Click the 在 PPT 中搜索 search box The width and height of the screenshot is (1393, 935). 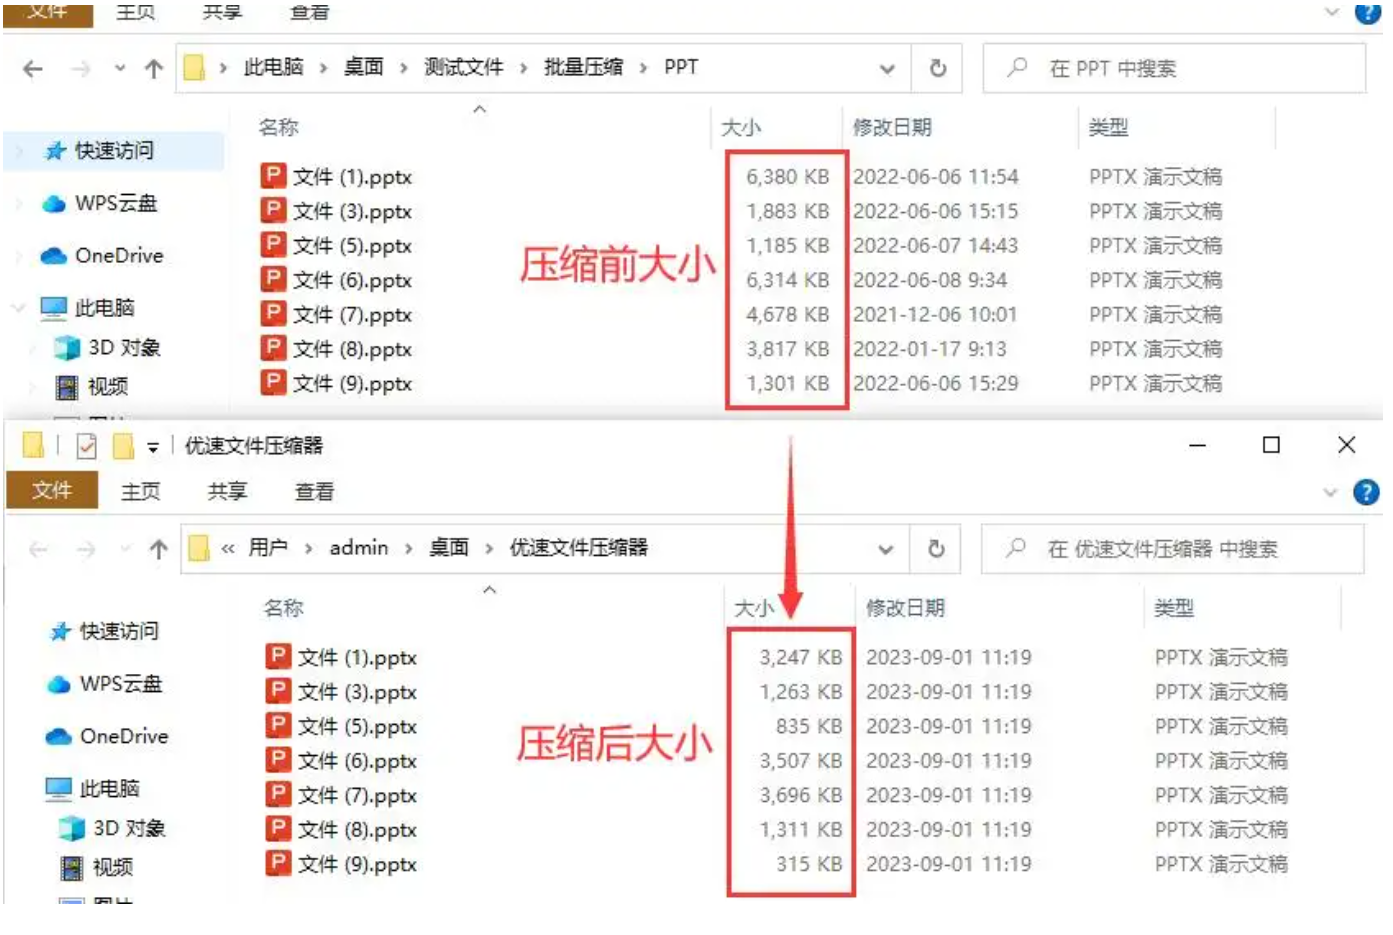pyautogui.click(x=1174, y=68)
